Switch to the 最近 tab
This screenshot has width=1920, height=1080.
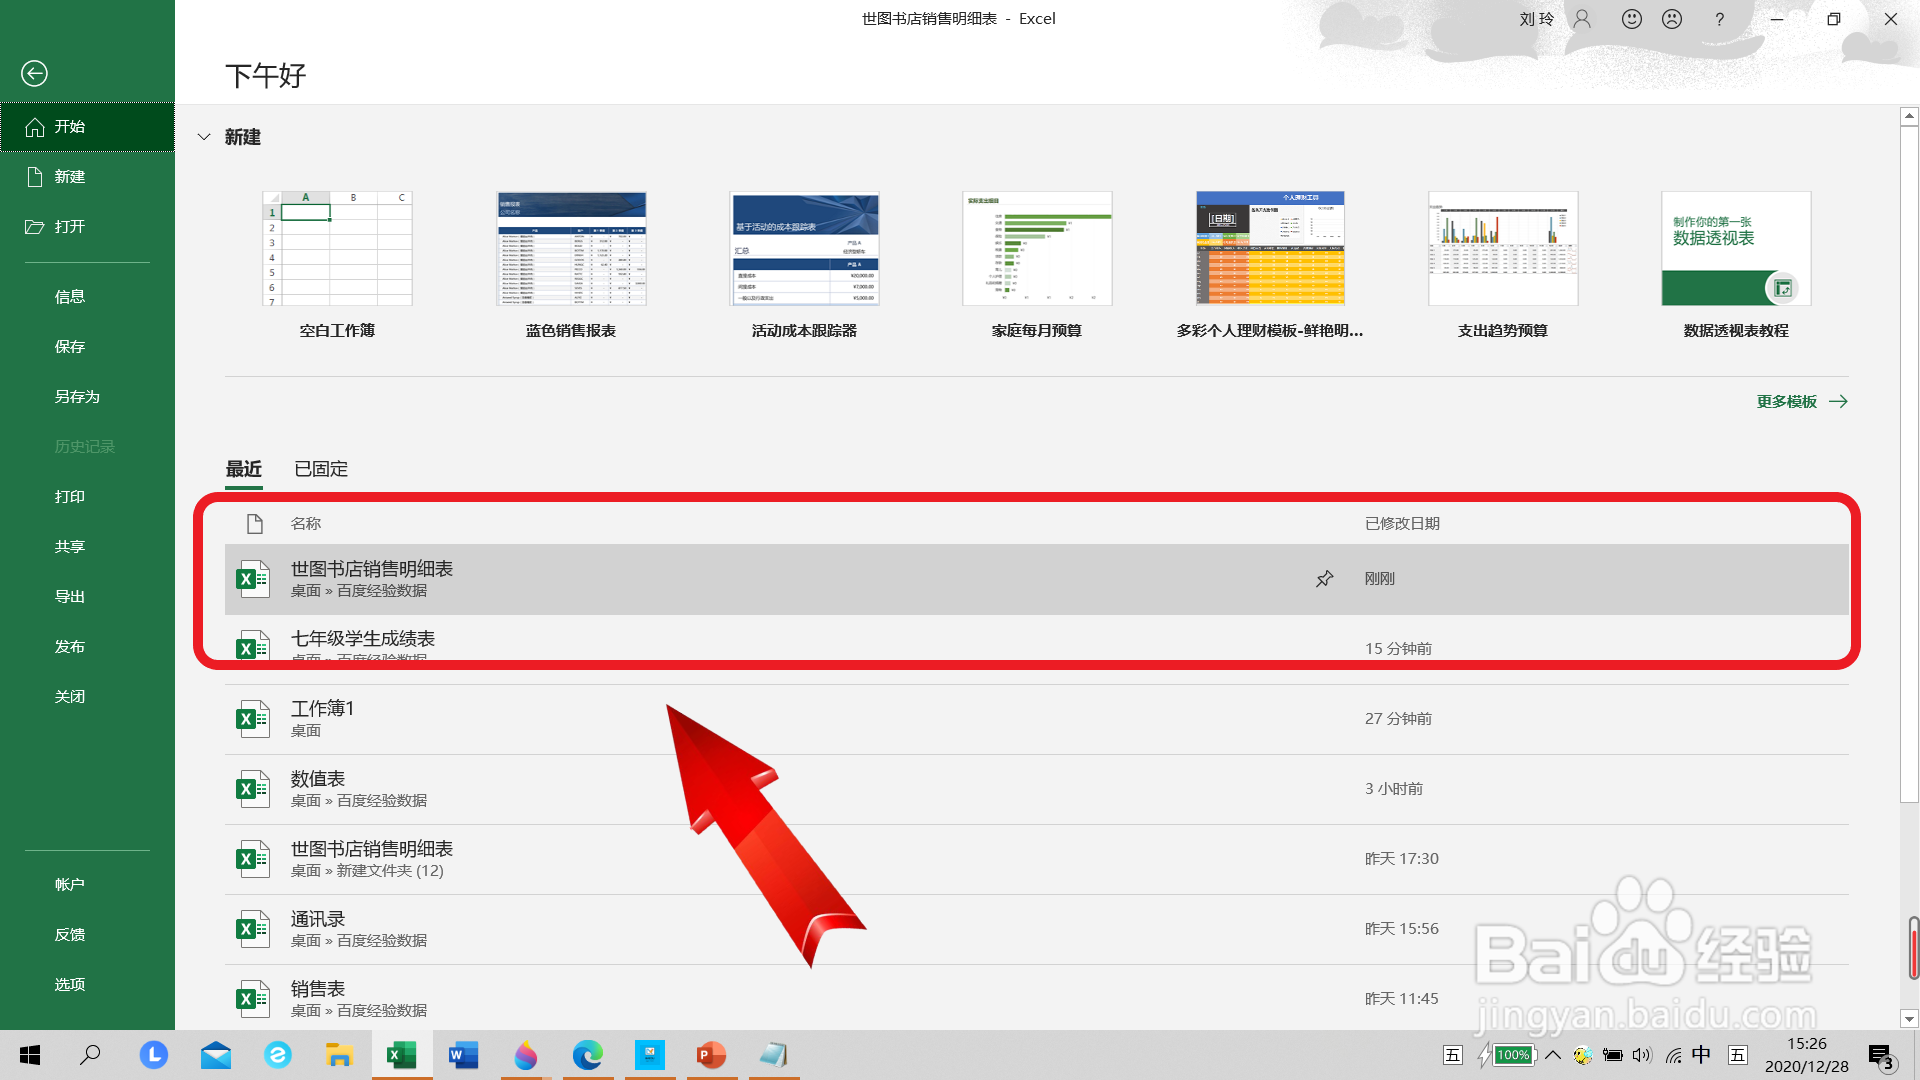click(244, 469)
